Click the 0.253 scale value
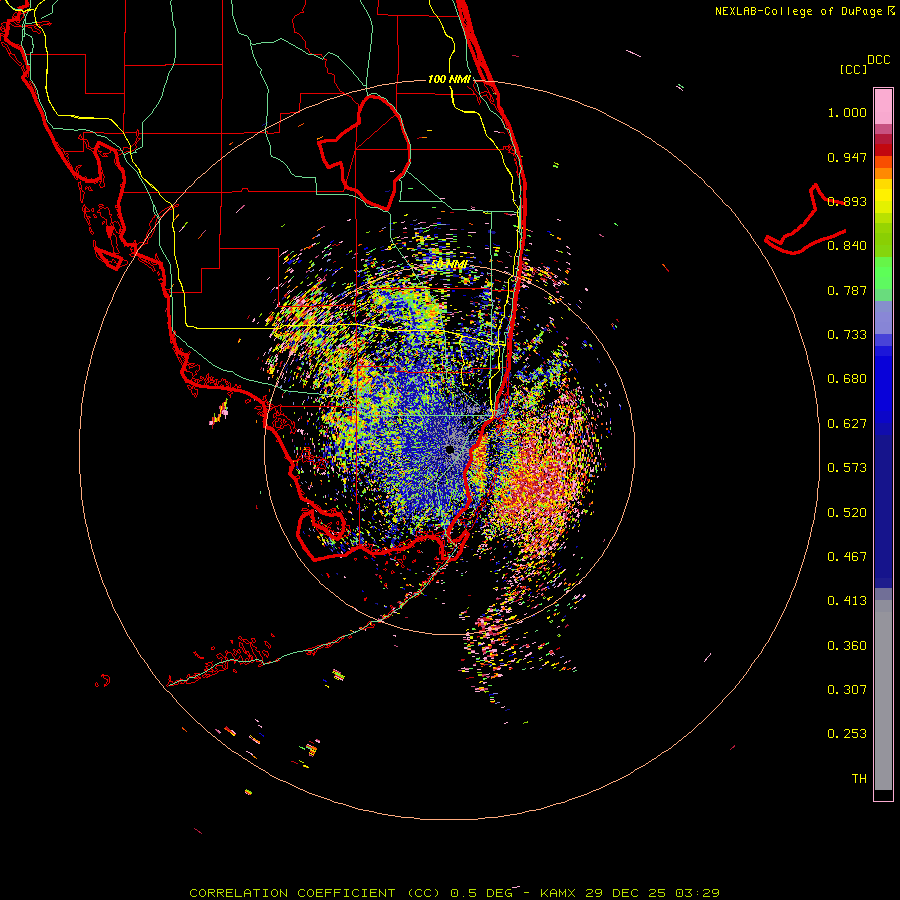 pos(847,734)
